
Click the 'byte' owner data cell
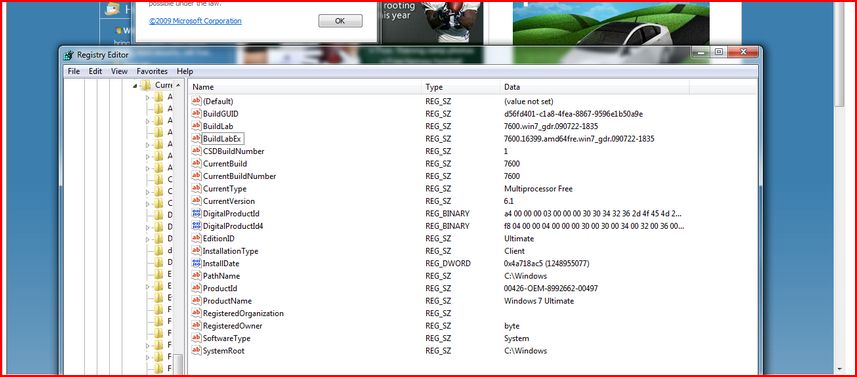coord(512,326)
